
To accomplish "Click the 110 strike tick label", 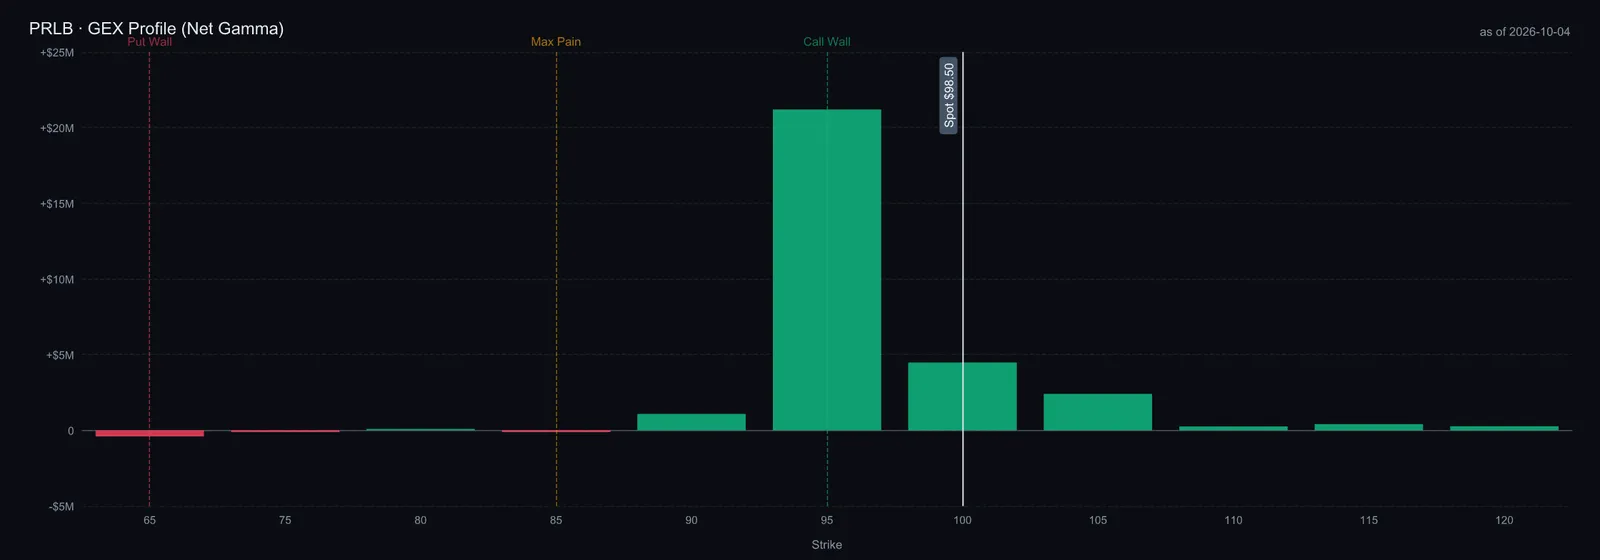I will point(1233,520).
